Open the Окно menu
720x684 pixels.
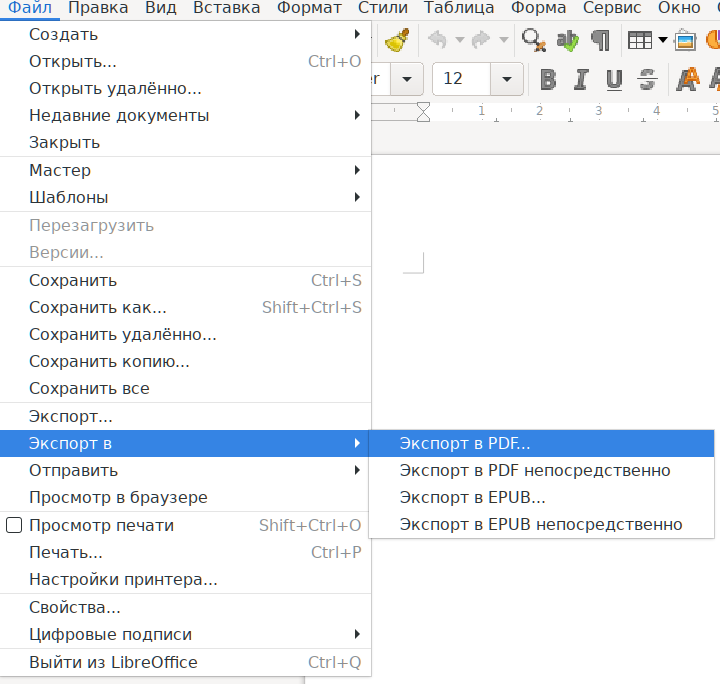[x=679, y=8]
